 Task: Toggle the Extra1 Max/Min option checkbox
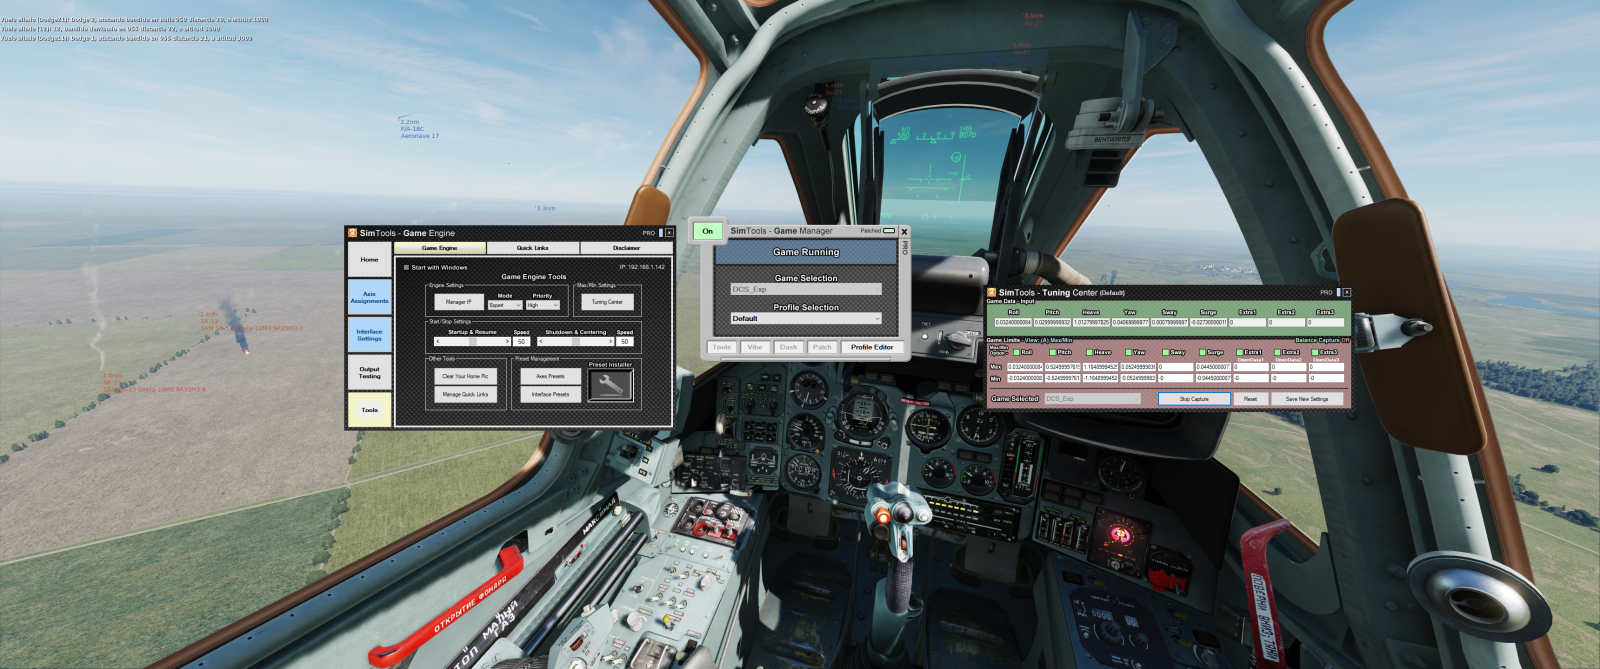(1240, 352)
